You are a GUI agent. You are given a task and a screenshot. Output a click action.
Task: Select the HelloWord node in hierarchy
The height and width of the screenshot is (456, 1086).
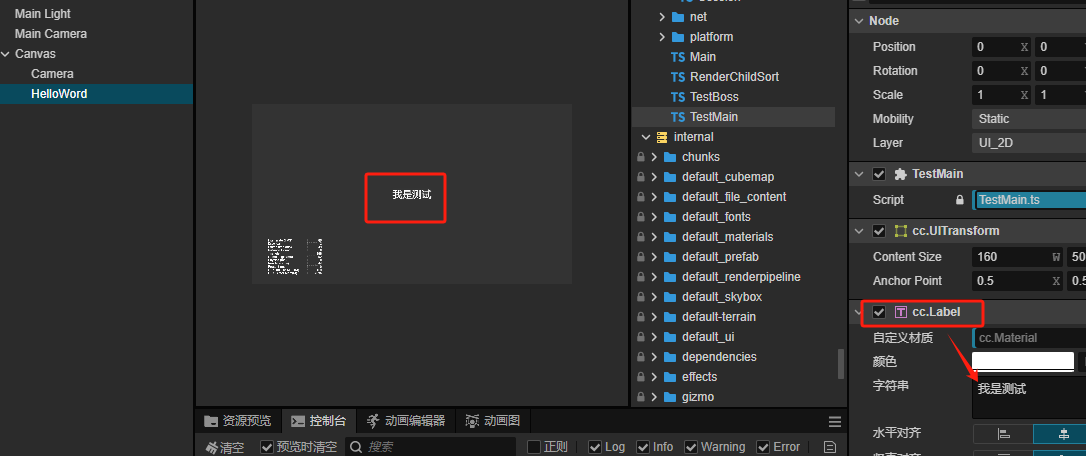tap(96, 94)
